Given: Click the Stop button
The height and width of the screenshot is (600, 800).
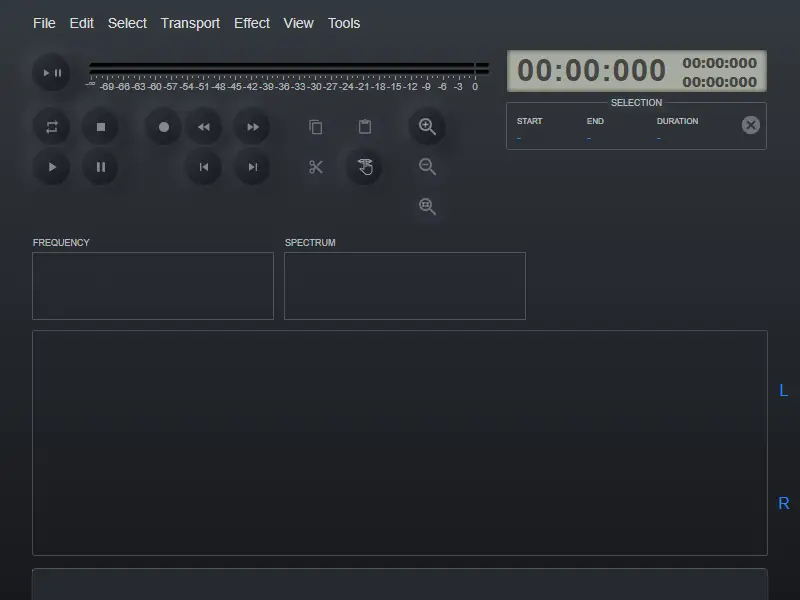Looking at the screenshot, I should tap(101, 127).
